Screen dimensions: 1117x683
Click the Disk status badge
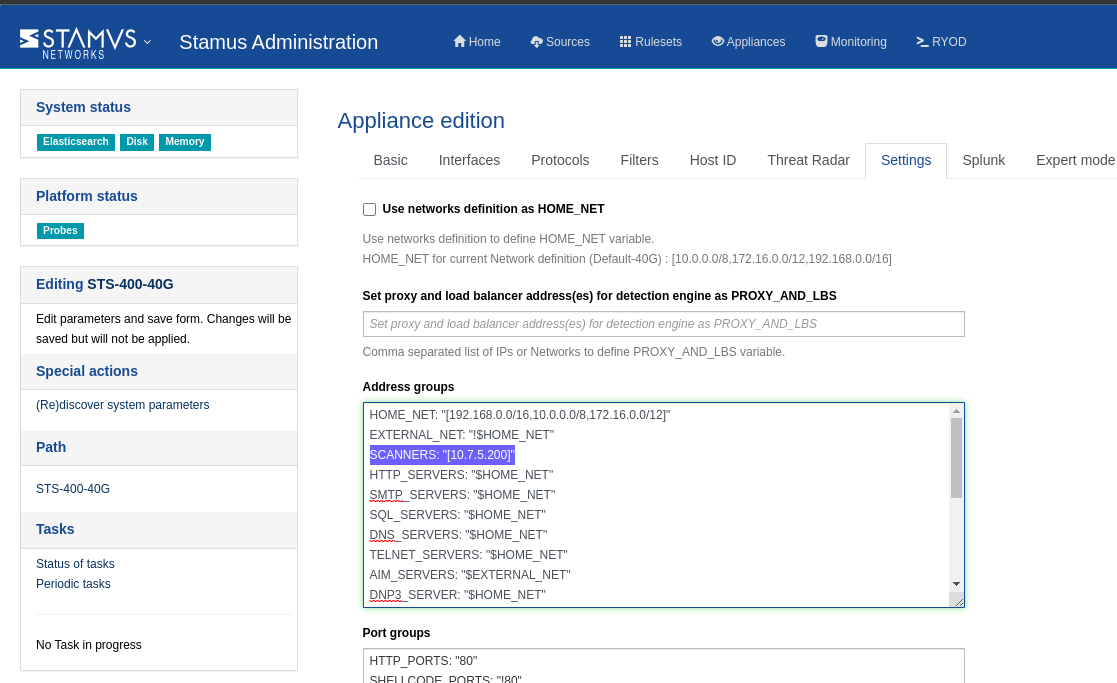pyautogui.click(x=137, y=142)
